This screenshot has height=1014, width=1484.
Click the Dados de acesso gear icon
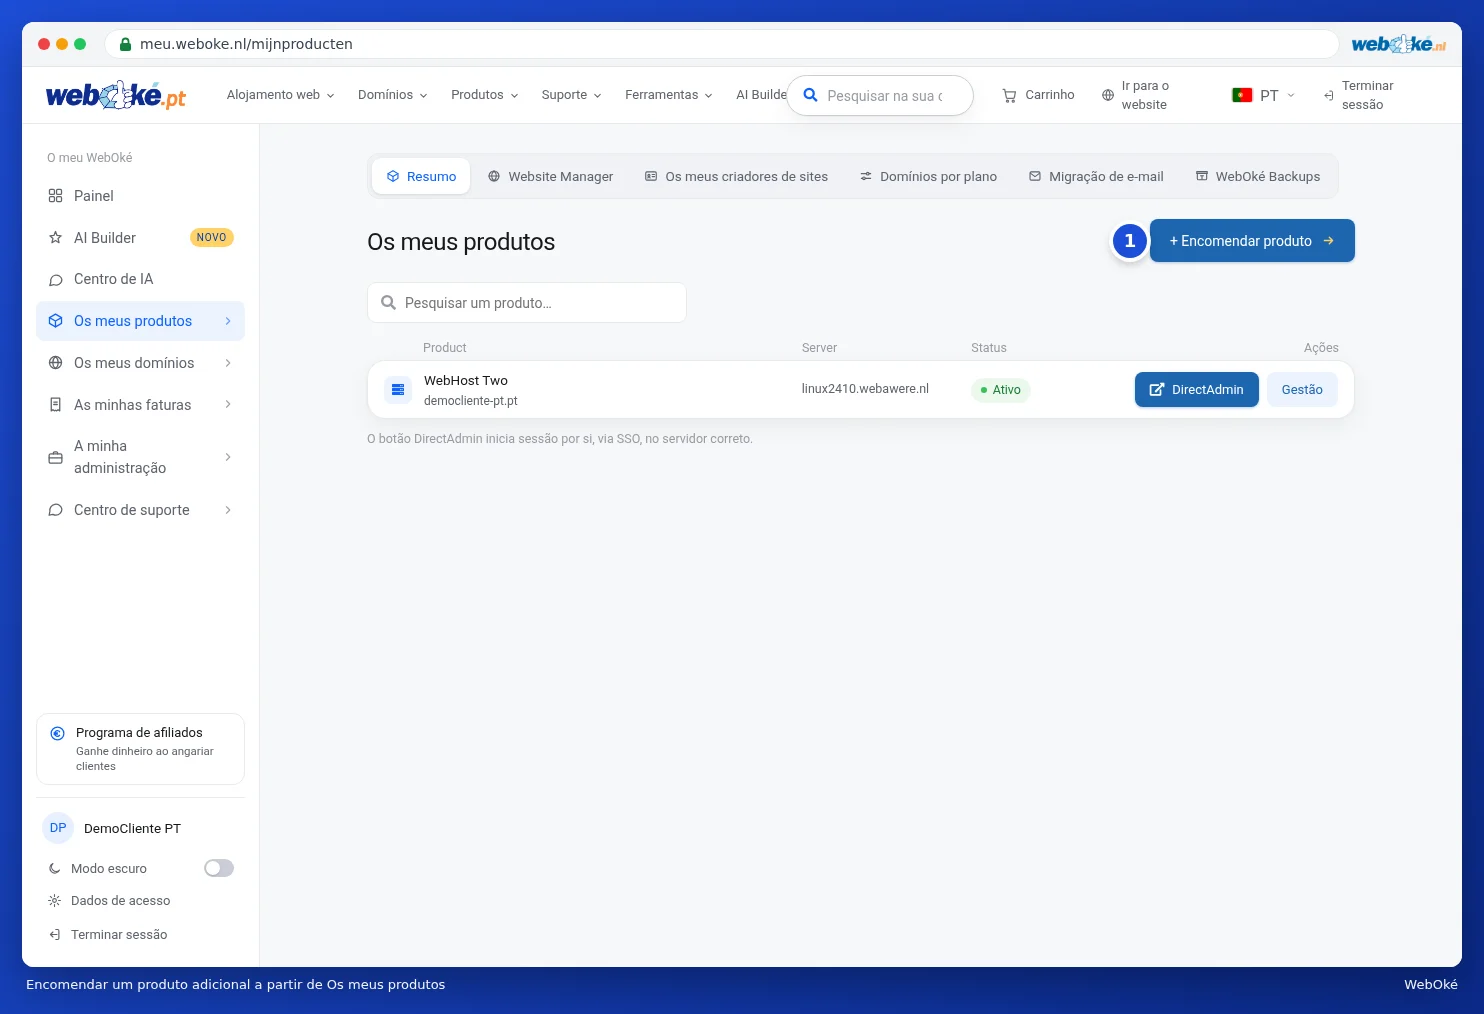click(x=55, y=901)
